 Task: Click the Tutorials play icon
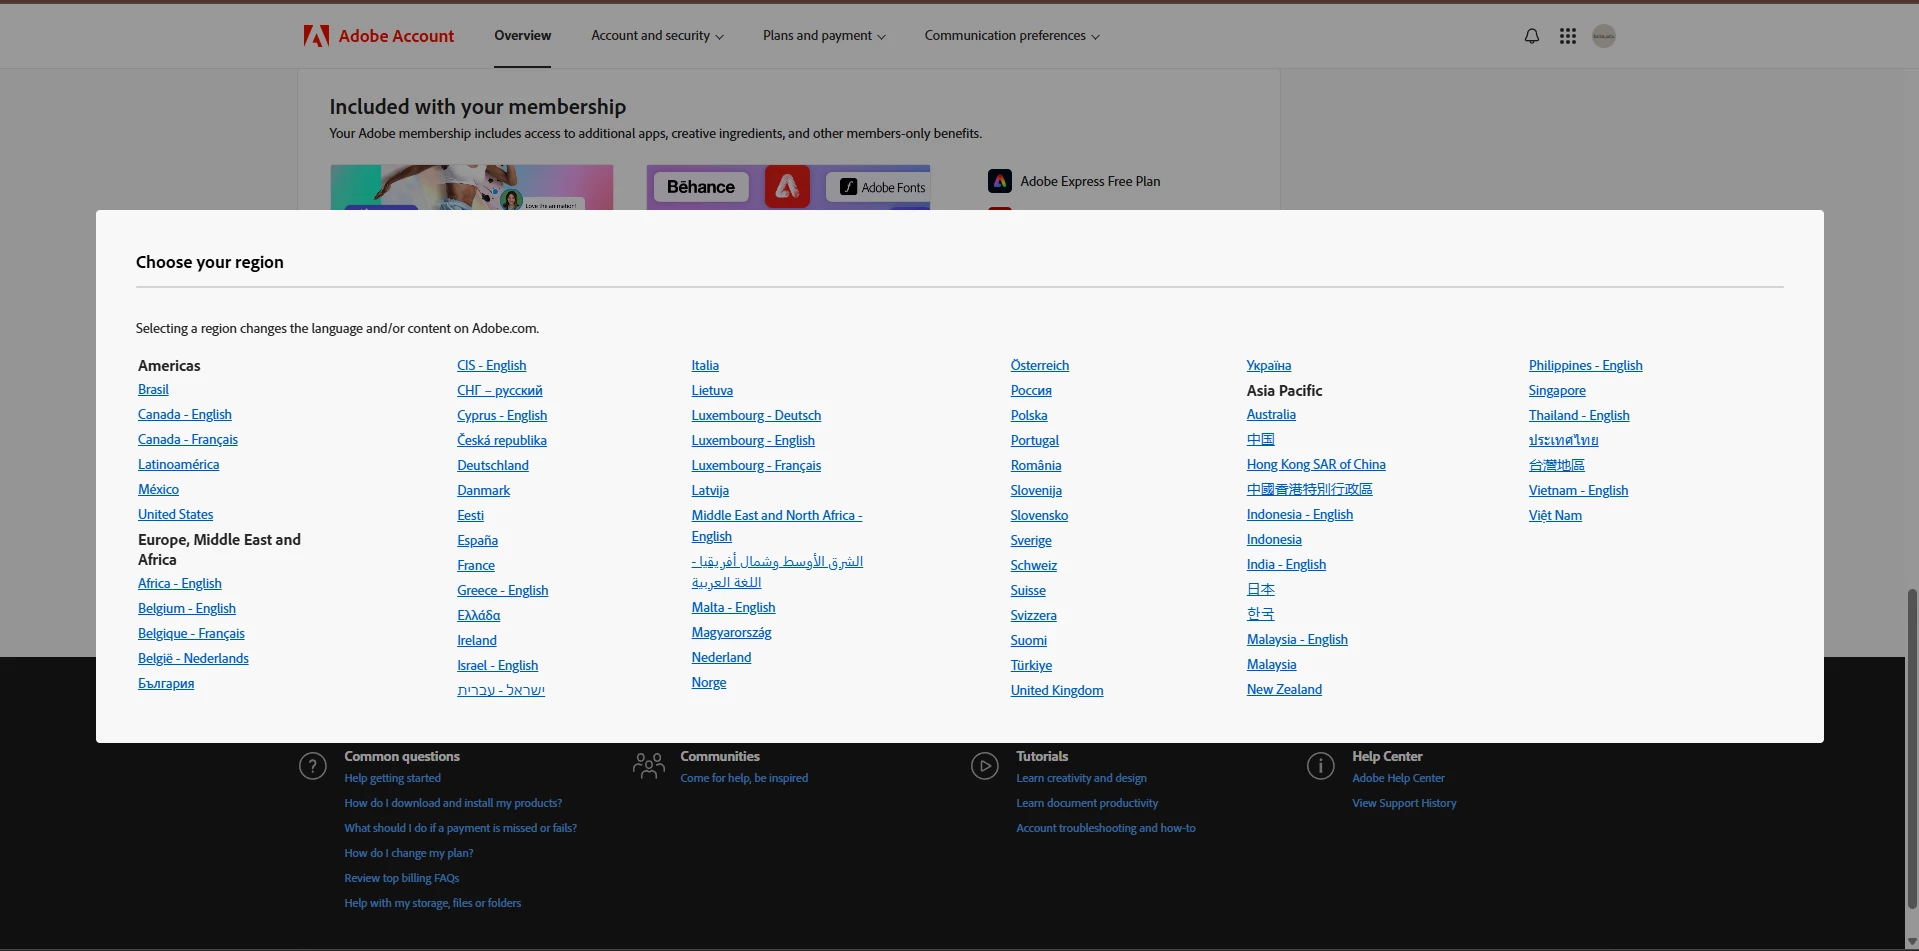click(985, 766)
